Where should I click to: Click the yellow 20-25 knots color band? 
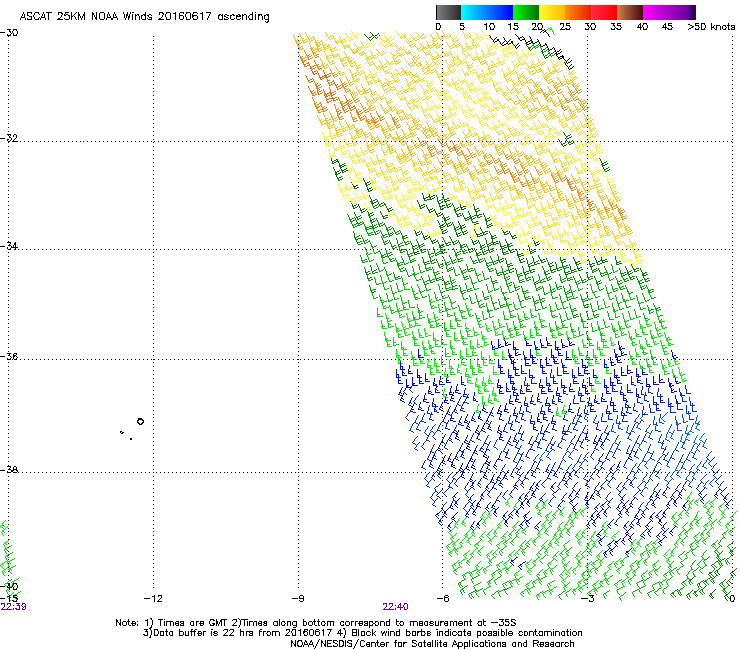tap(552, 12)
